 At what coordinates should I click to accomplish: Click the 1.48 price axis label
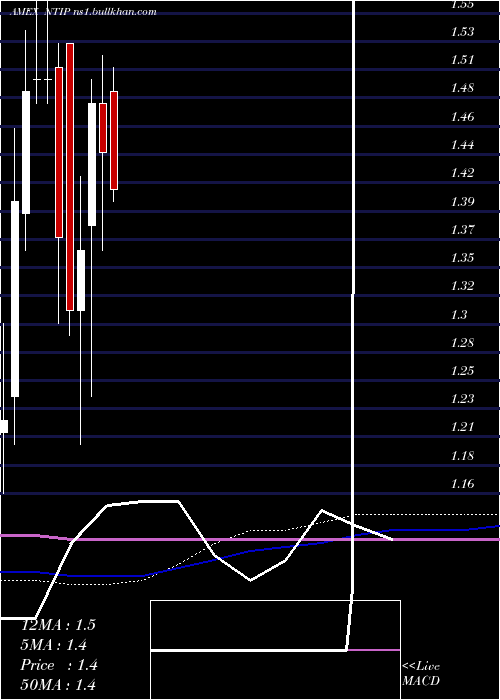[x=462, y=88]
